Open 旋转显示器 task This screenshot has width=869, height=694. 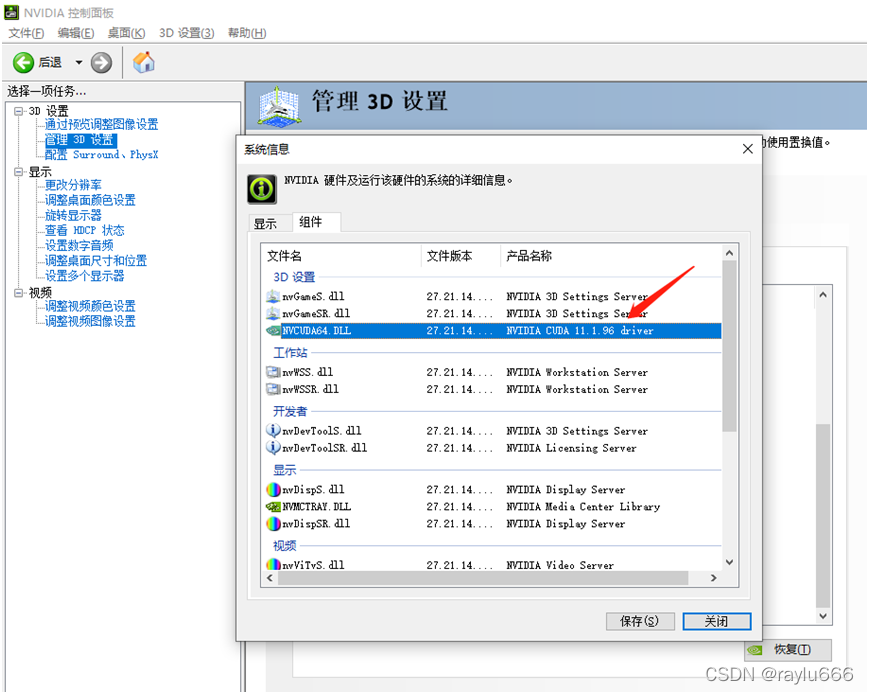point(73,216)
